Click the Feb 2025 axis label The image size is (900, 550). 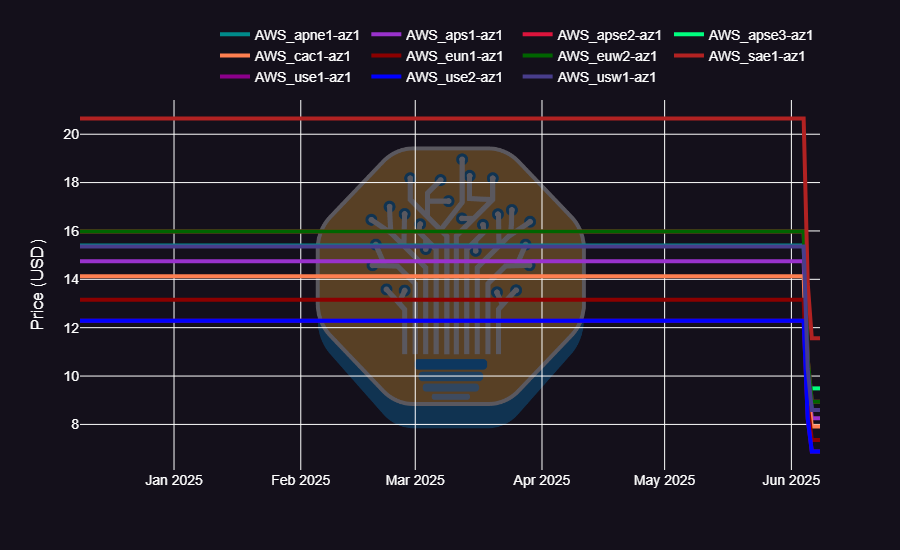[x=301, y=480]
